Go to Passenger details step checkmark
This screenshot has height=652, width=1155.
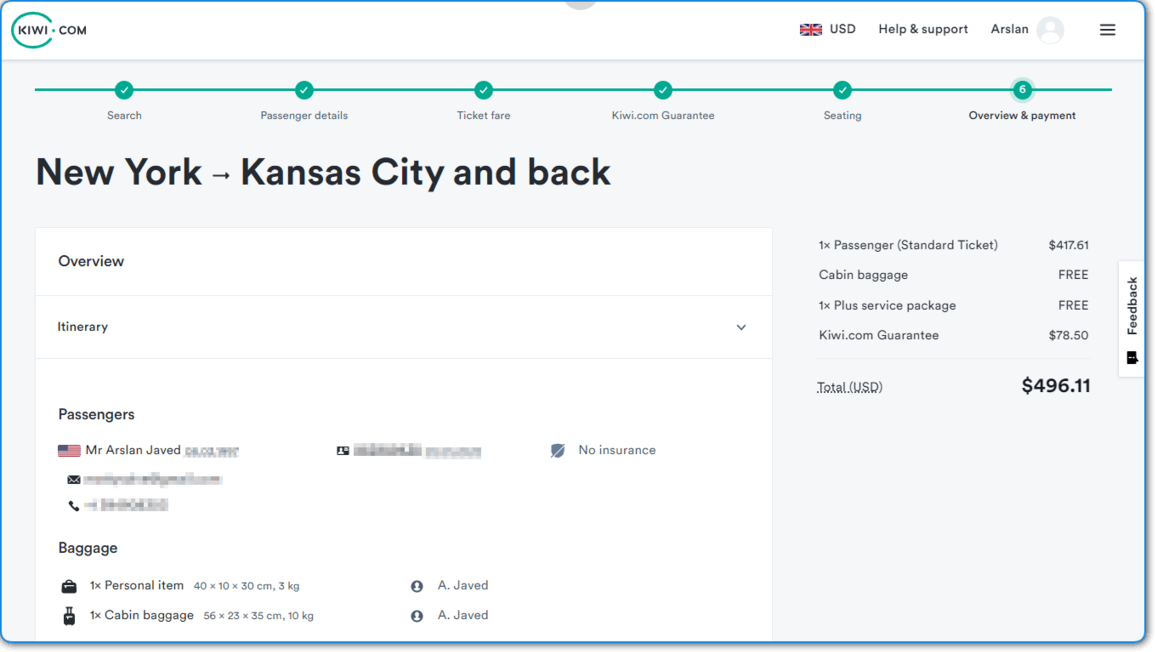303,90
